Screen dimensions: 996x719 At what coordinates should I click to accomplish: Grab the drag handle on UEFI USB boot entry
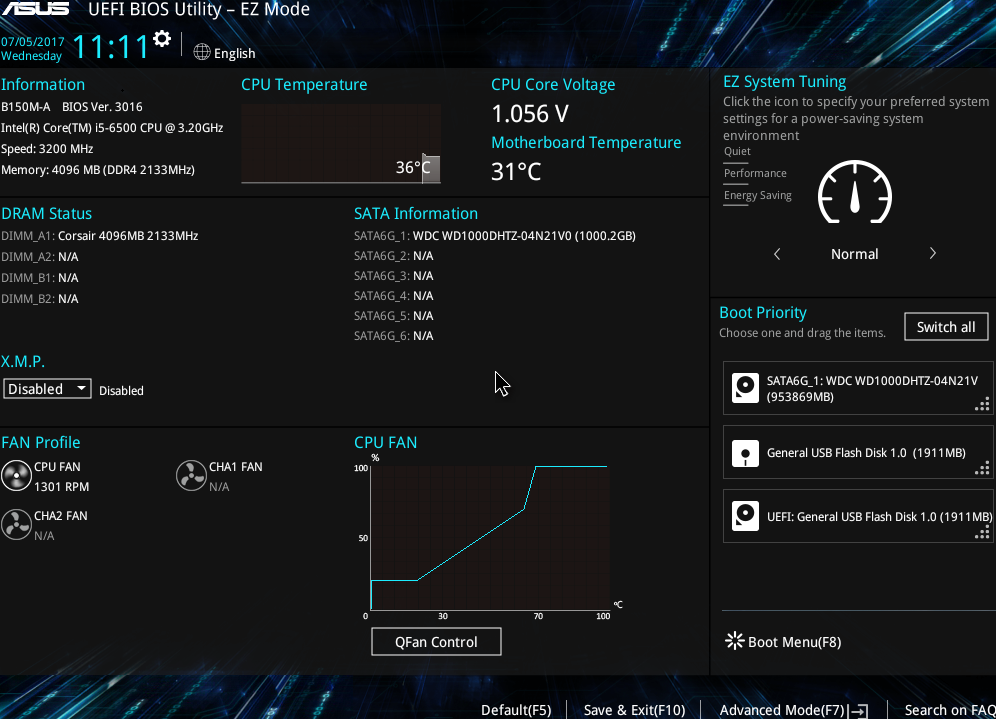pos(982,532)
